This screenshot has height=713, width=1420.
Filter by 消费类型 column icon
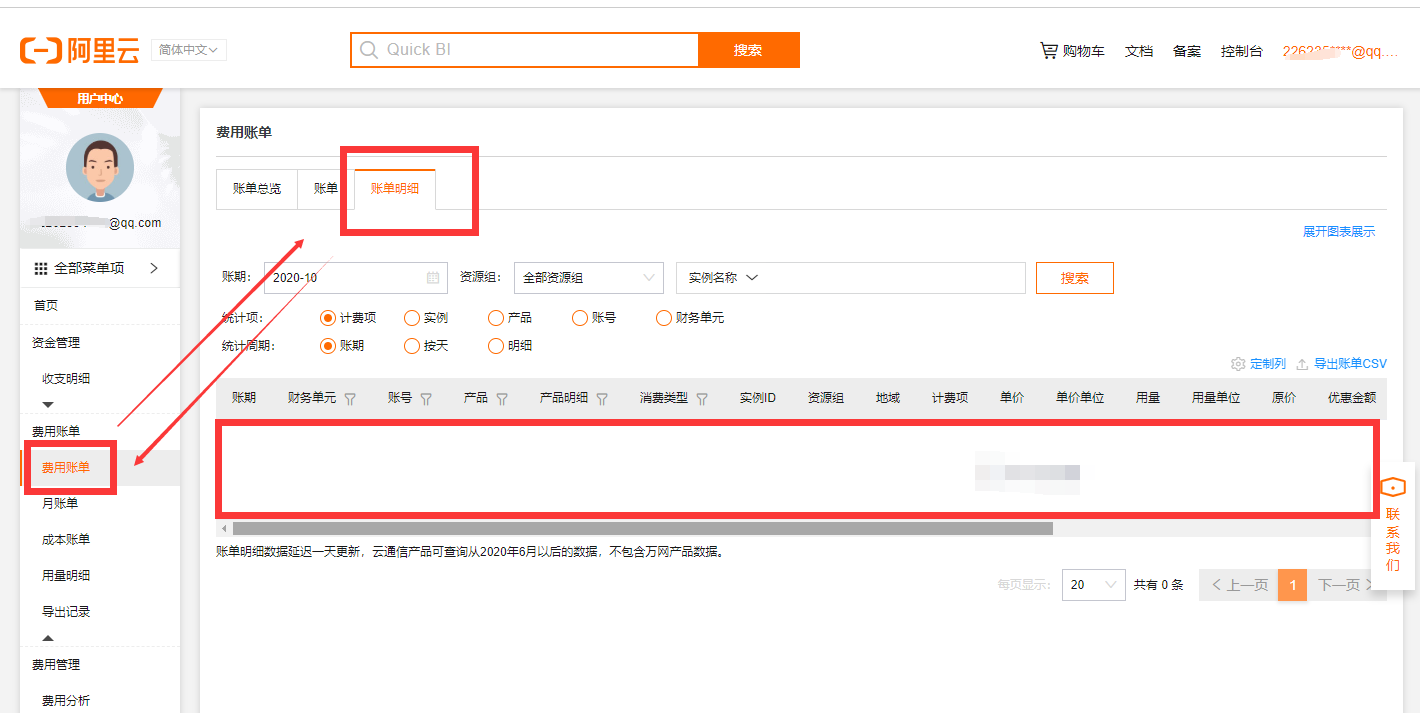702,398
